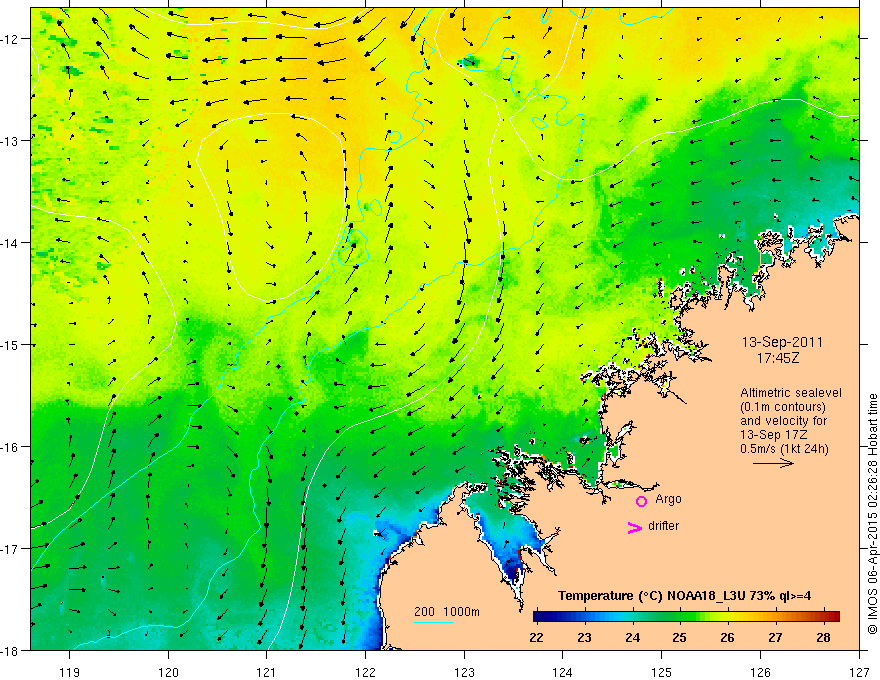Click longitude axis label 127

click(859, 672)
